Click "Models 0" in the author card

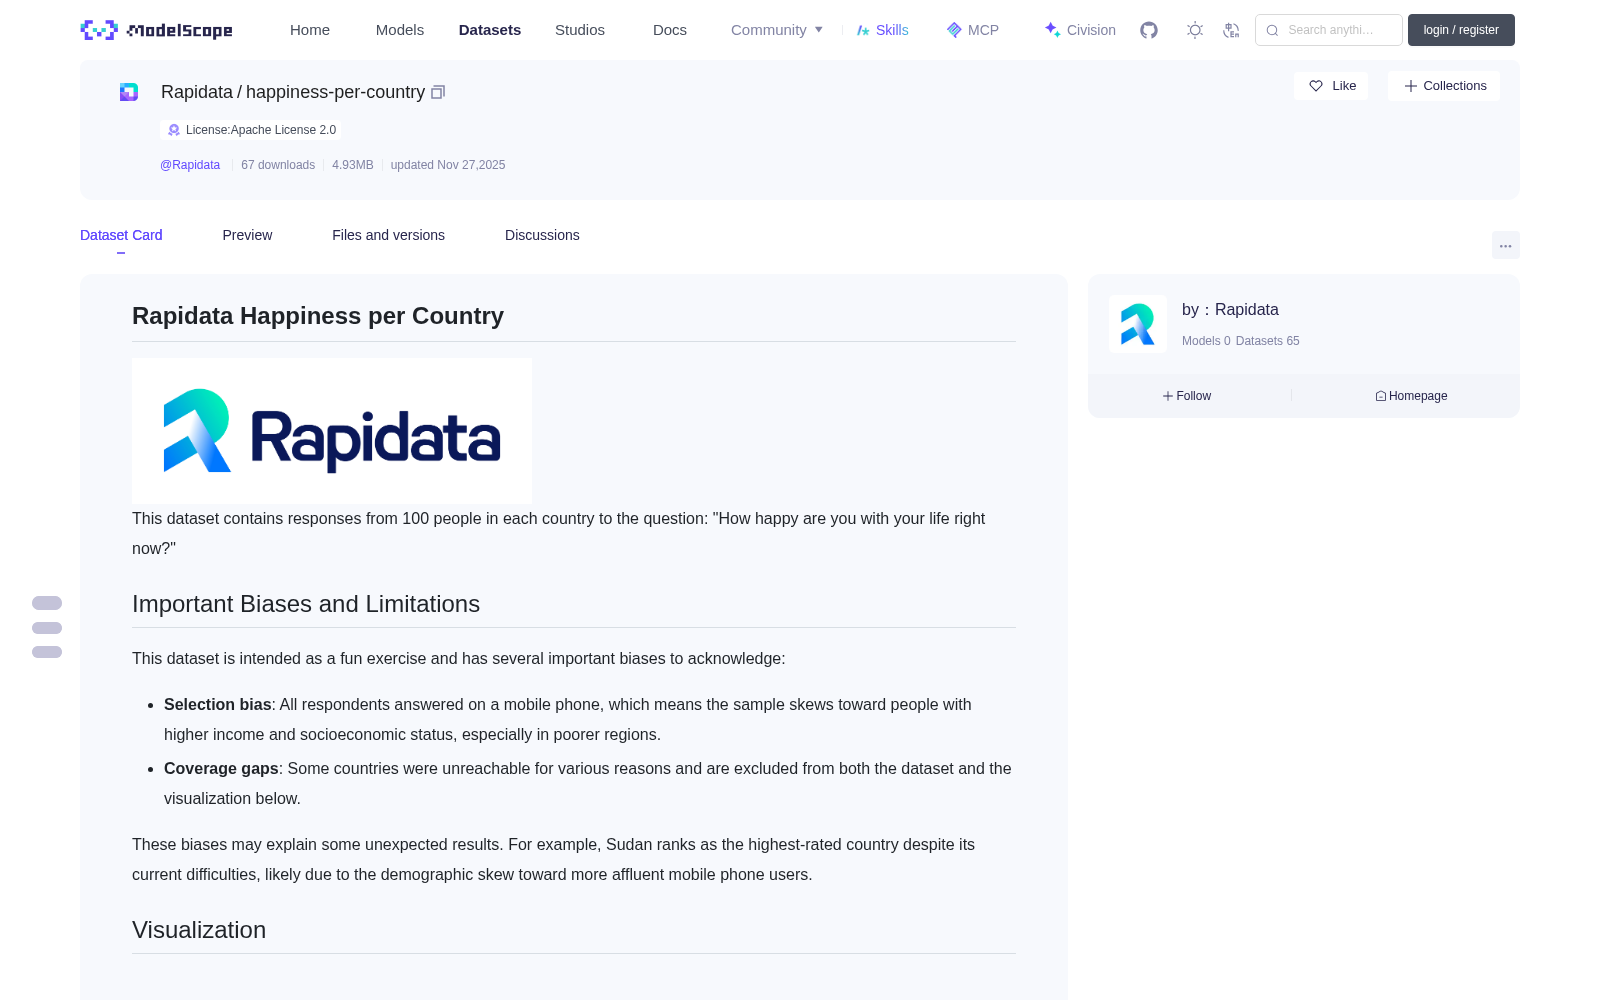pyautogui.click(x=1206, y=341)
